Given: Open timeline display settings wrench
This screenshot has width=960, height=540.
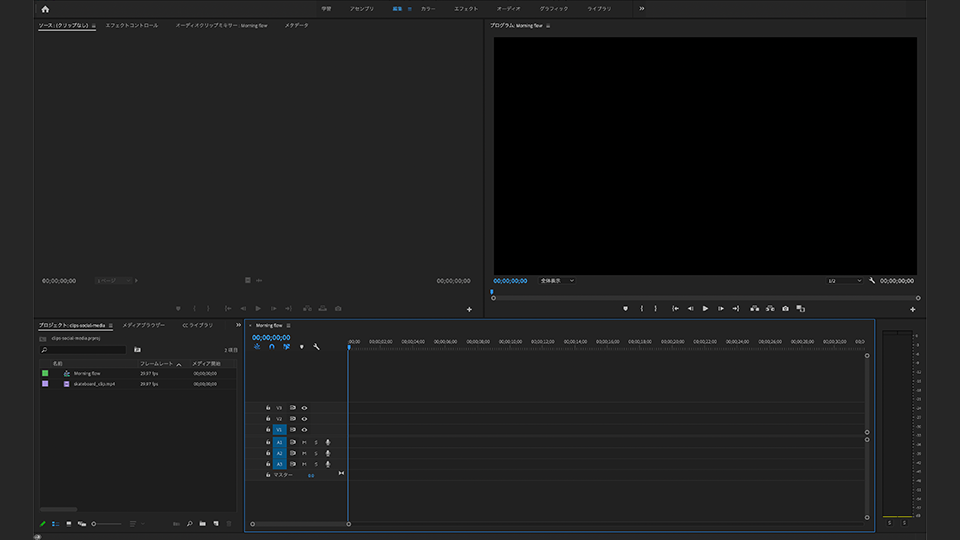Looking at the screenshot, I should [316, 347].
